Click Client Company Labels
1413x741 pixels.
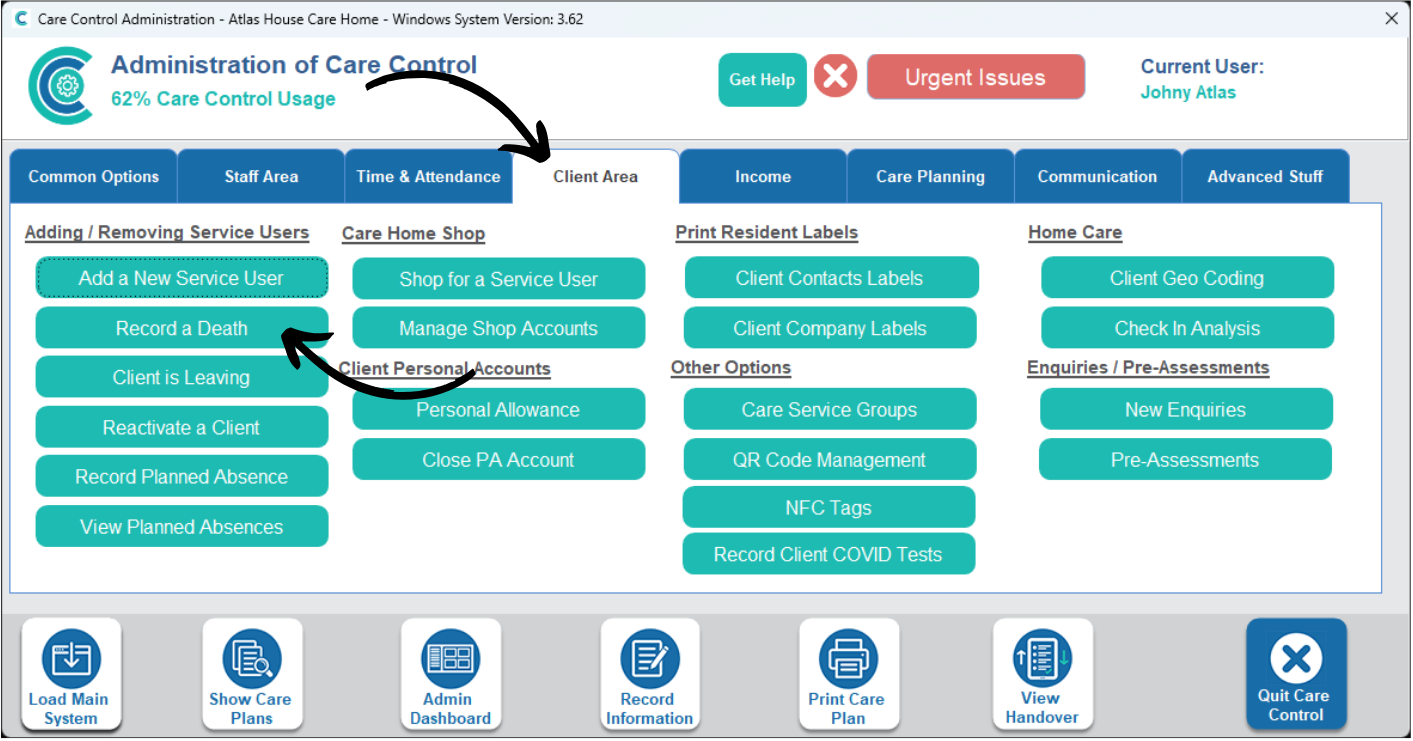click(x=830, y=328)
